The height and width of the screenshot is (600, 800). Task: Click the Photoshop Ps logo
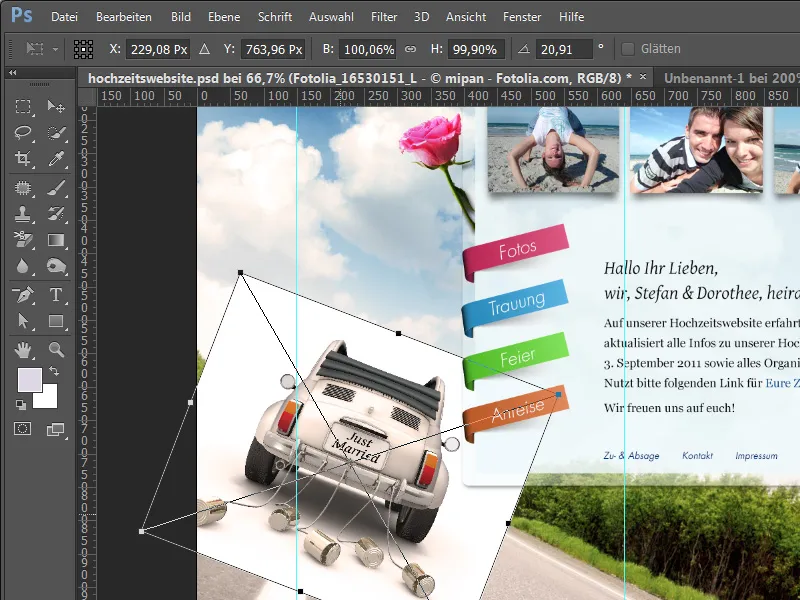(x=21, y=16)
